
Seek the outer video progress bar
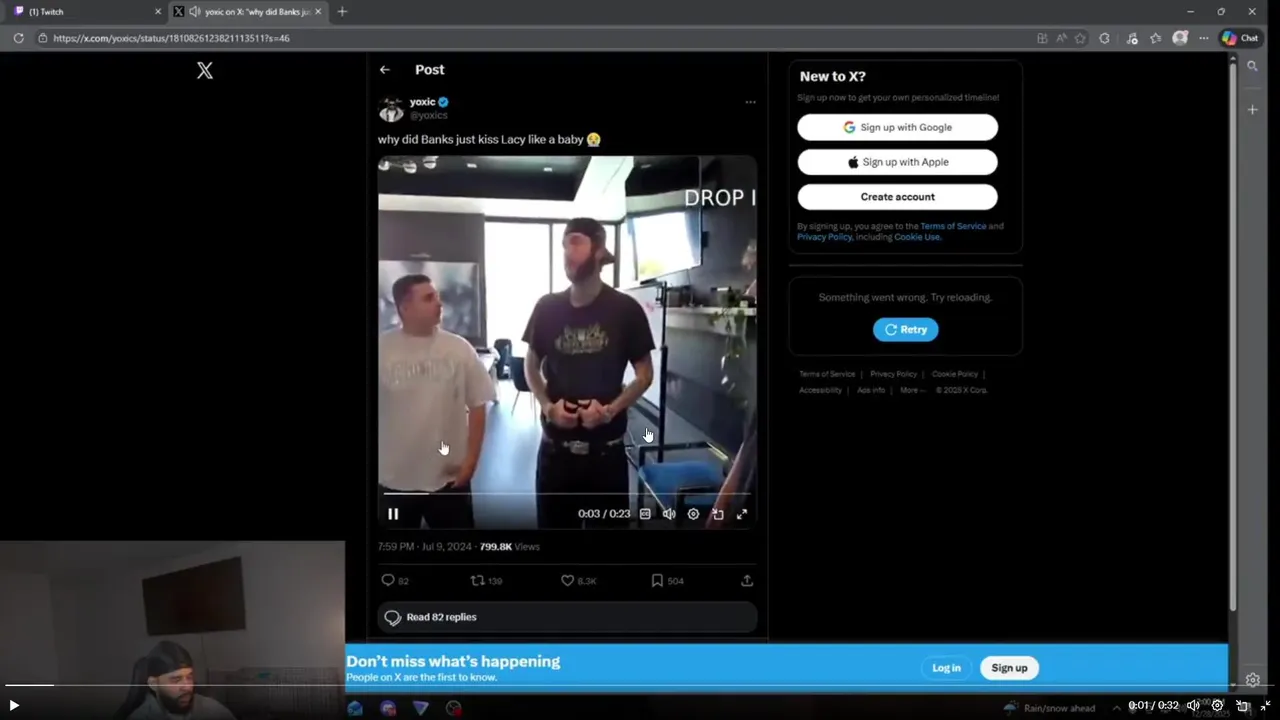tap(640, 685)
